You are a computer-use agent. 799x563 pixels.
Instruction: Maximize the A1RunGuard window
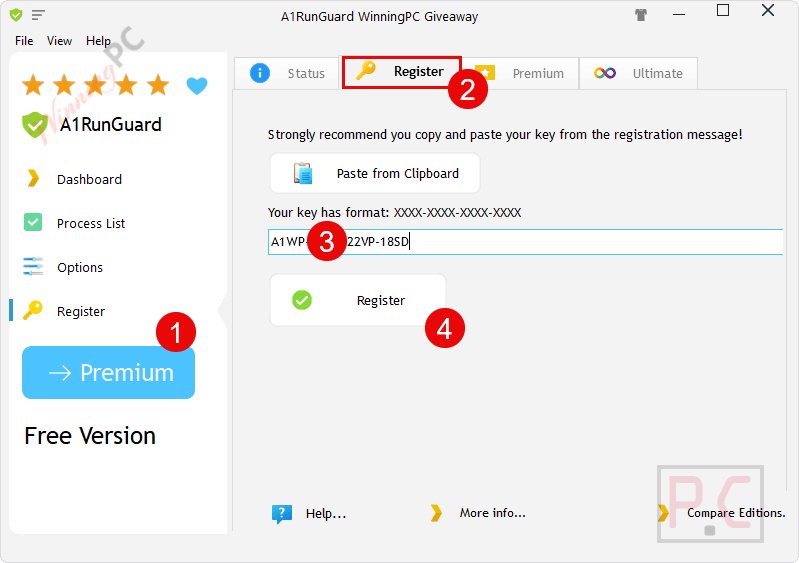(723, 10)
